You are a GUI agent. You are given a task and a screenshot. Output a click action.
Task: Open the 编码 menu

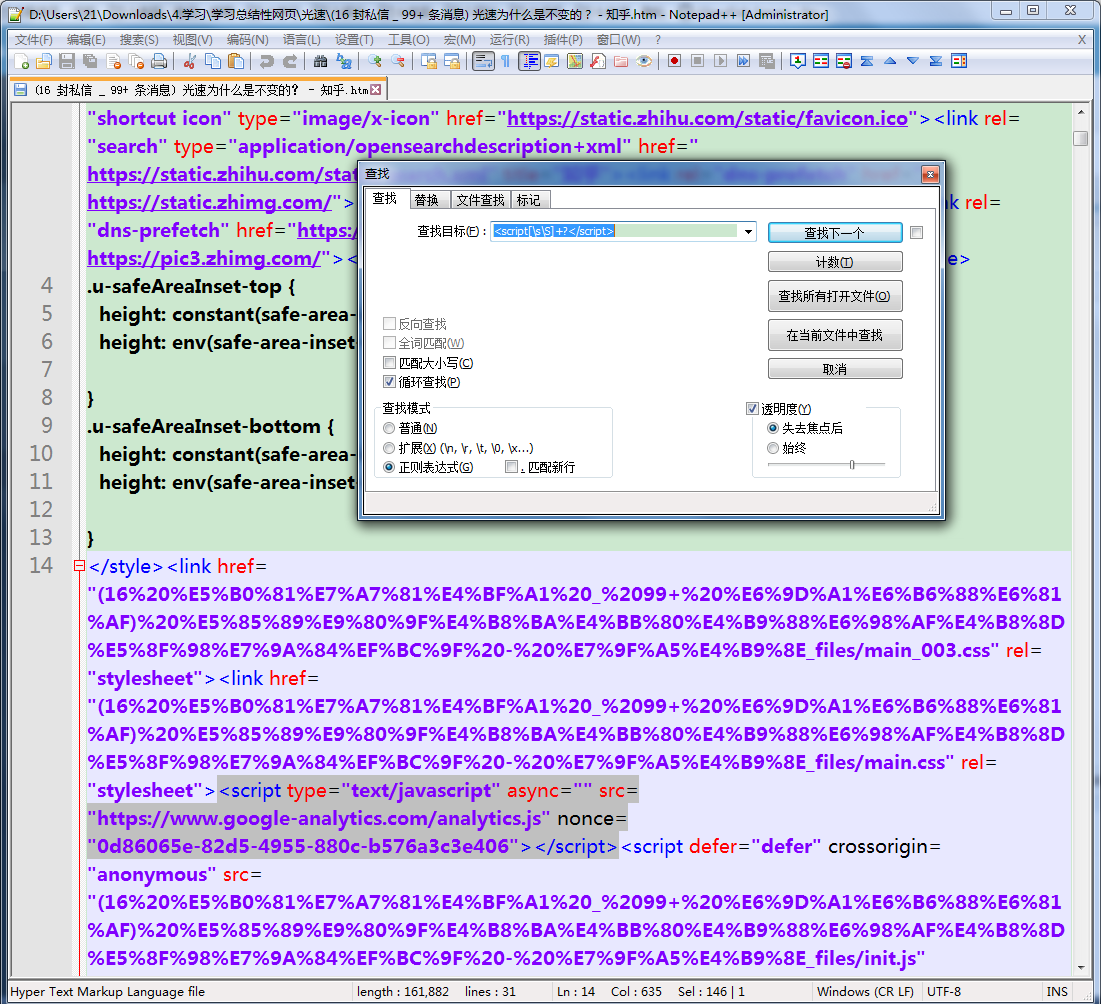(x=247, y=40)
